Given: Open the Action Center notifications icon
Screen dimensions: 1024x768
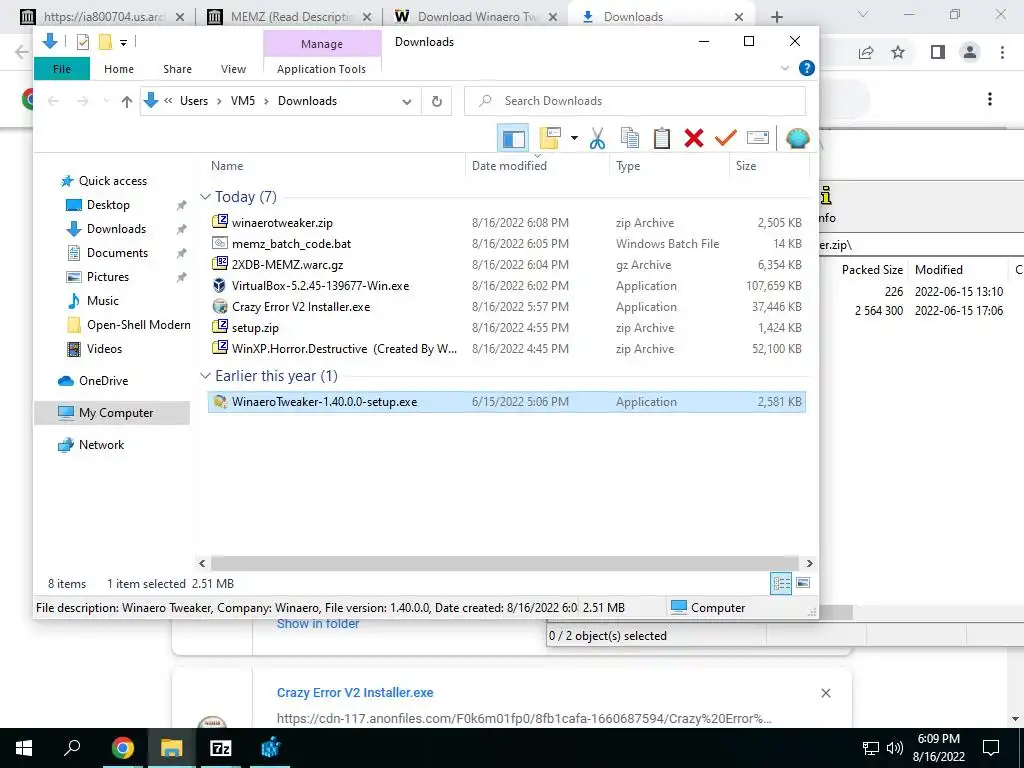Looking at the screenshot, I should click(x=991, y=748).
